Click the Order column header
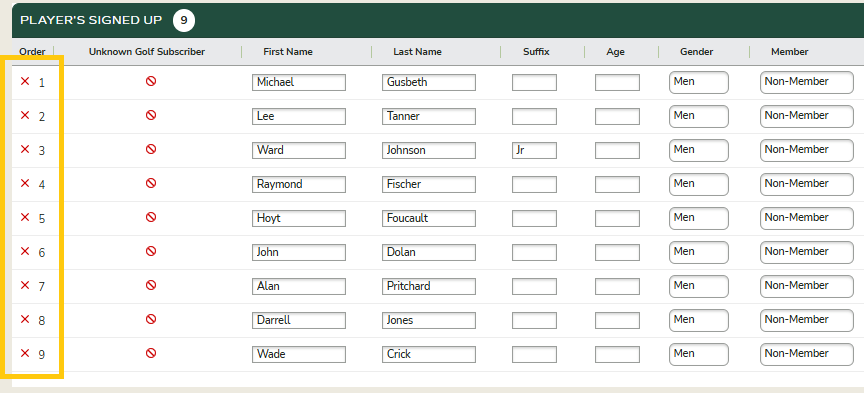The width and height of the screenshot is (864, 393). (33, 52)
